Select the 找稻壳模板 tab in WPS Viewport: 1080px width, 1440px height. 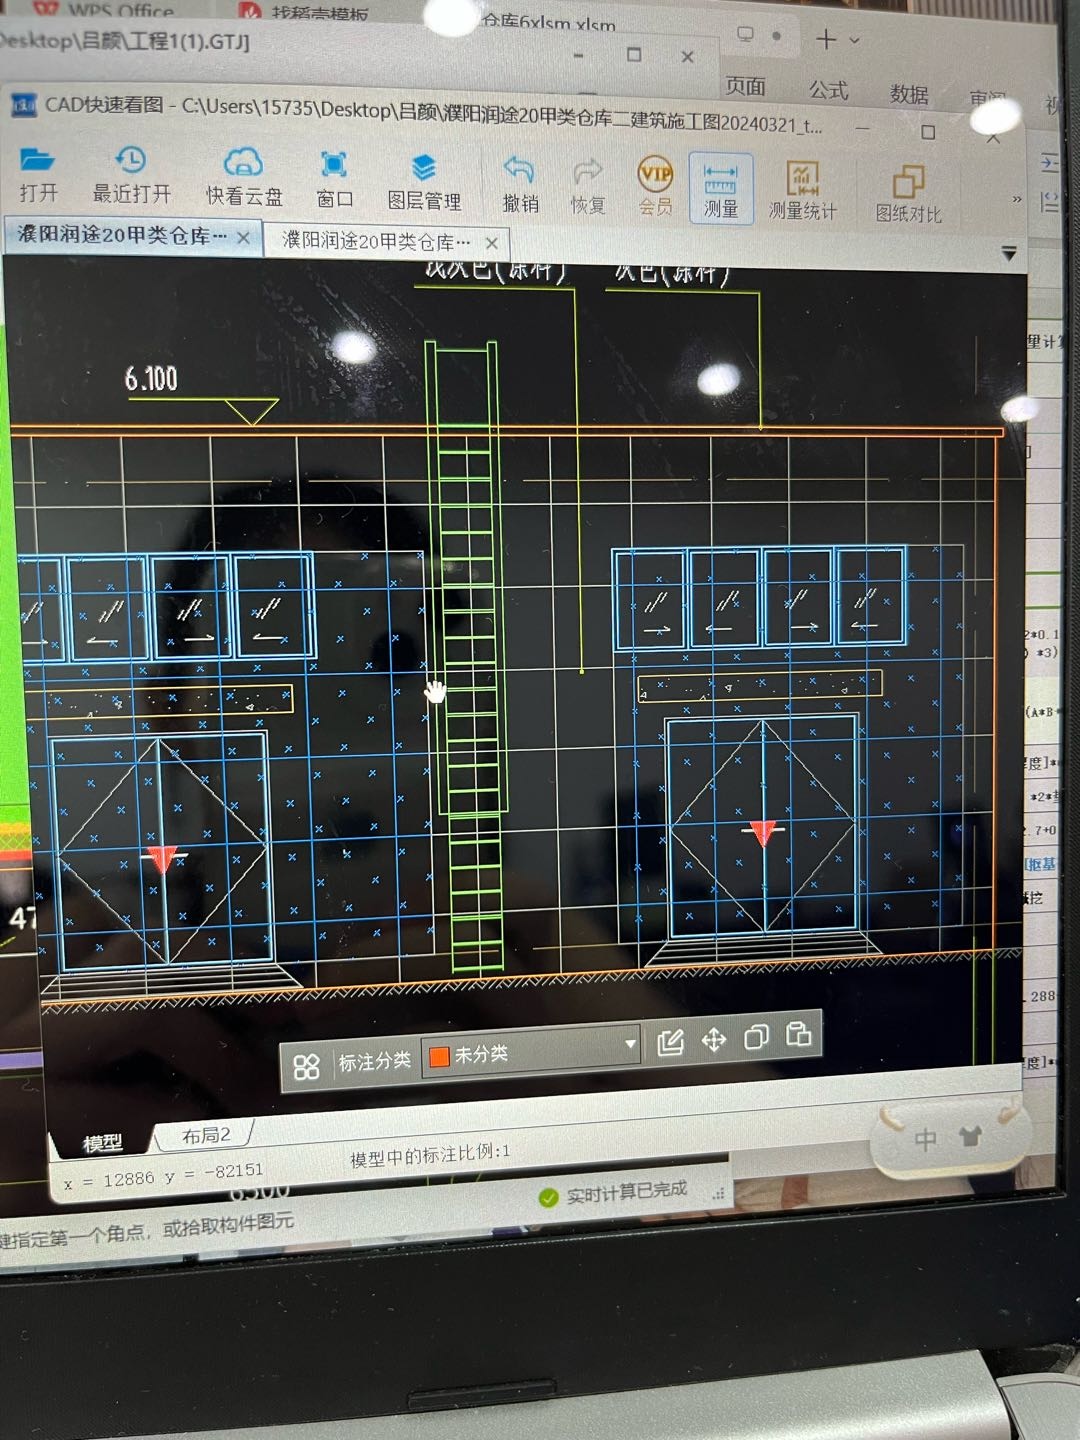point(305,13)
